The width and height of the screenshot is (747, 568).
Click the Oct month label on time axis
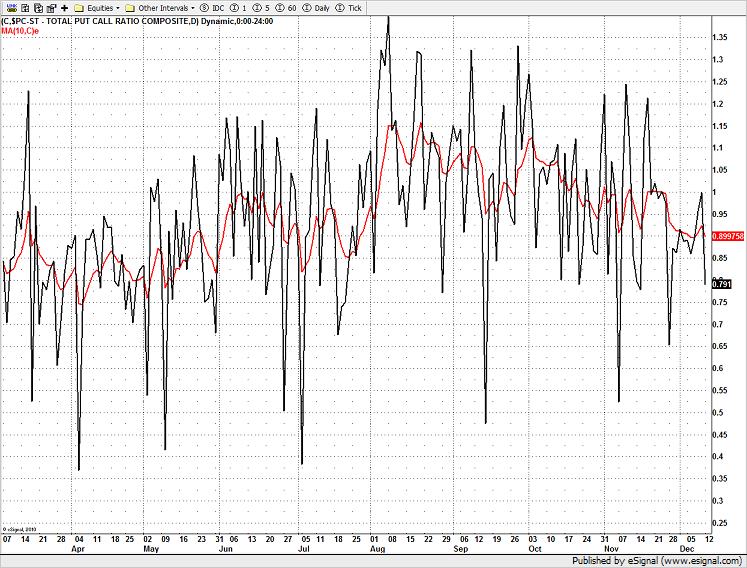pos(535,549)
